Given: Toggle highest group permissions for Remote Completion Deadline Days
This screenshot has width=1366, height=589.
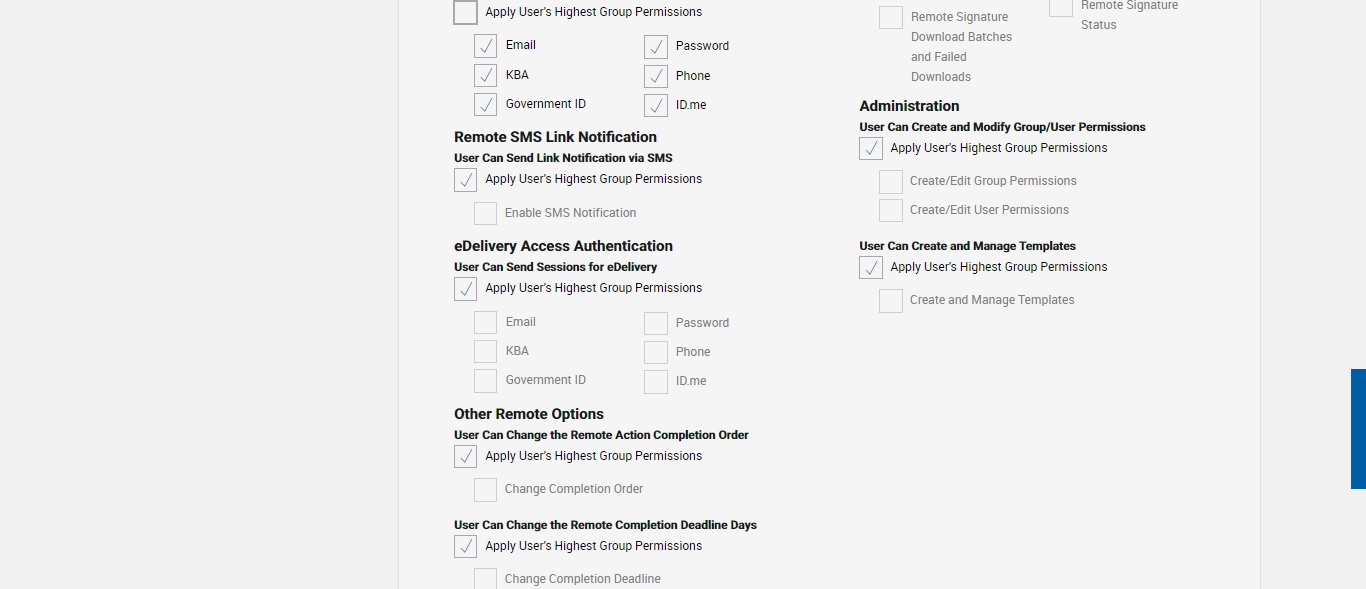Looking at the screenshot, I should [x=466, y=547].
